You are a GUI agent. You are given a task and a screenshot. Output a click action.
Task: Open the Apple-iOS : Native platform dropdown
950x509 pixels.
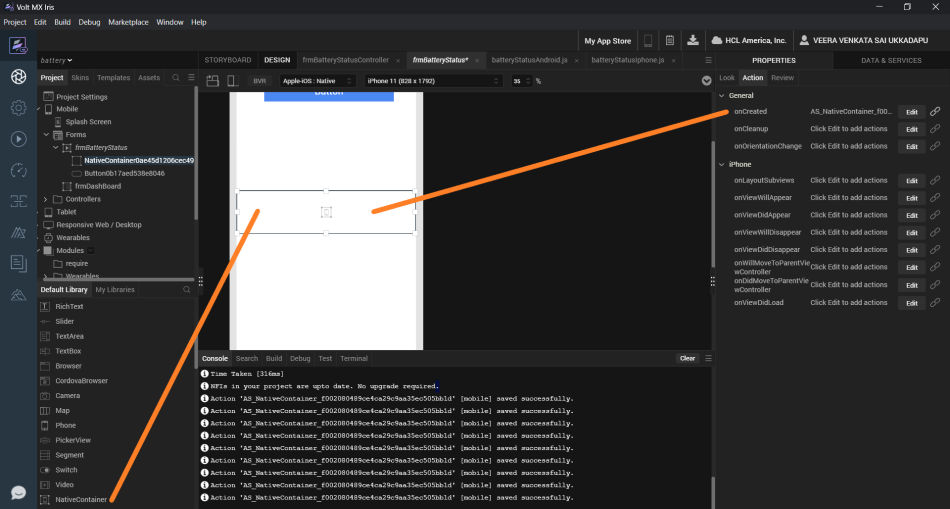pyautogui.click(x=317, y=81)
